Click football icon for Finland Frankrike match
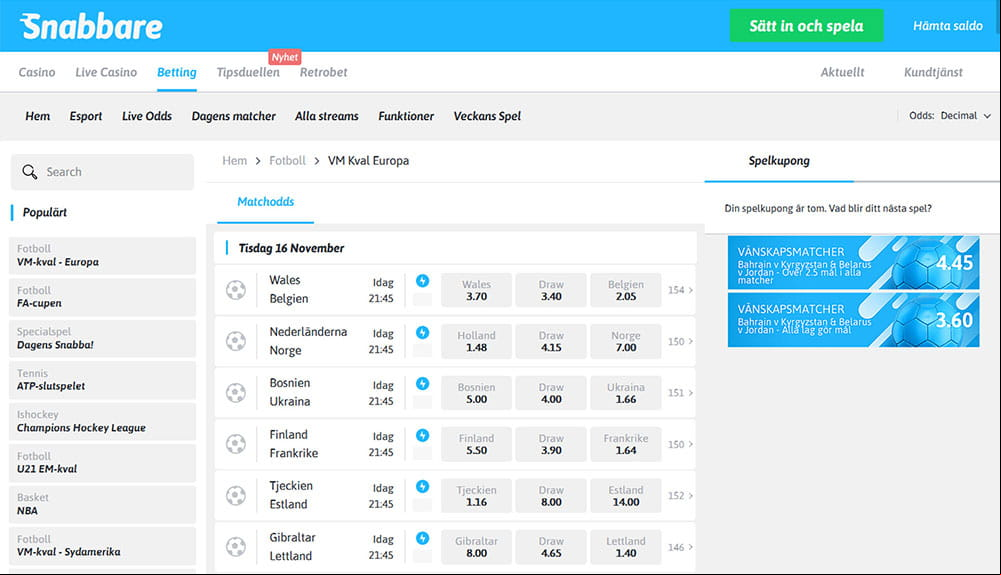The height and width of the screenshot is (575, 1001). 236,444
